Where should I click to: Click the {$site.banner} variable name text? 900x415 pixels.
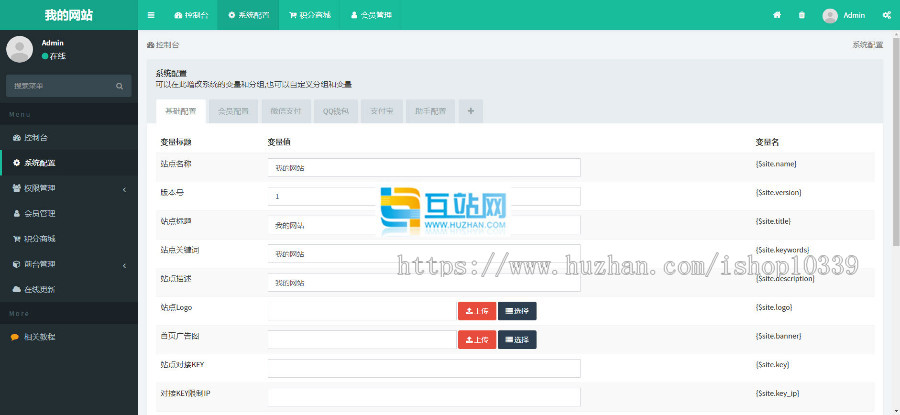tap(778, 336)
